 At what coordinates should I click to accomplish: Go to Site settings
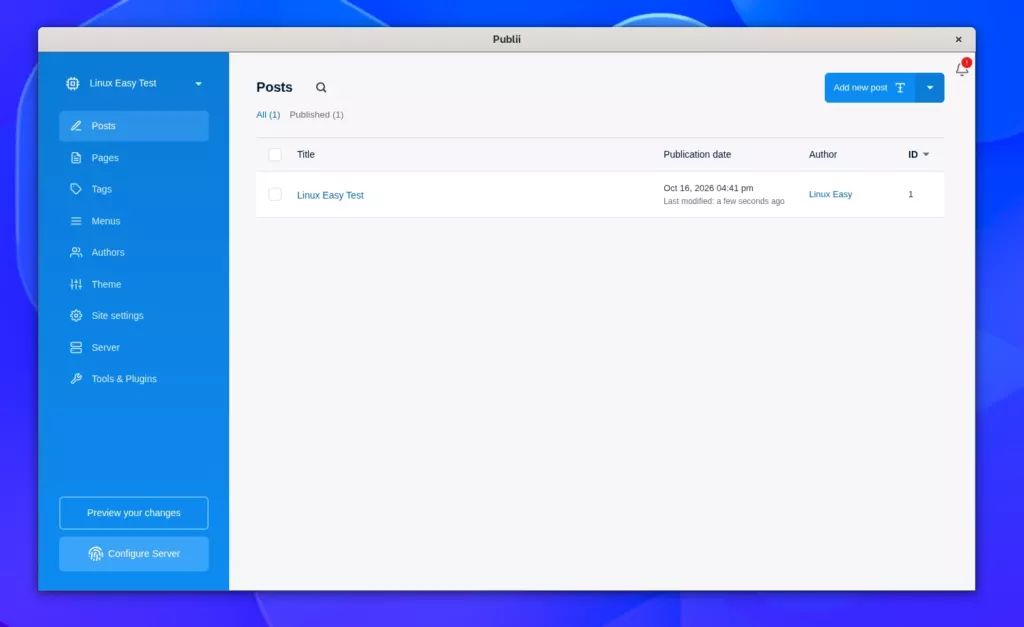(x=134, y=315)
